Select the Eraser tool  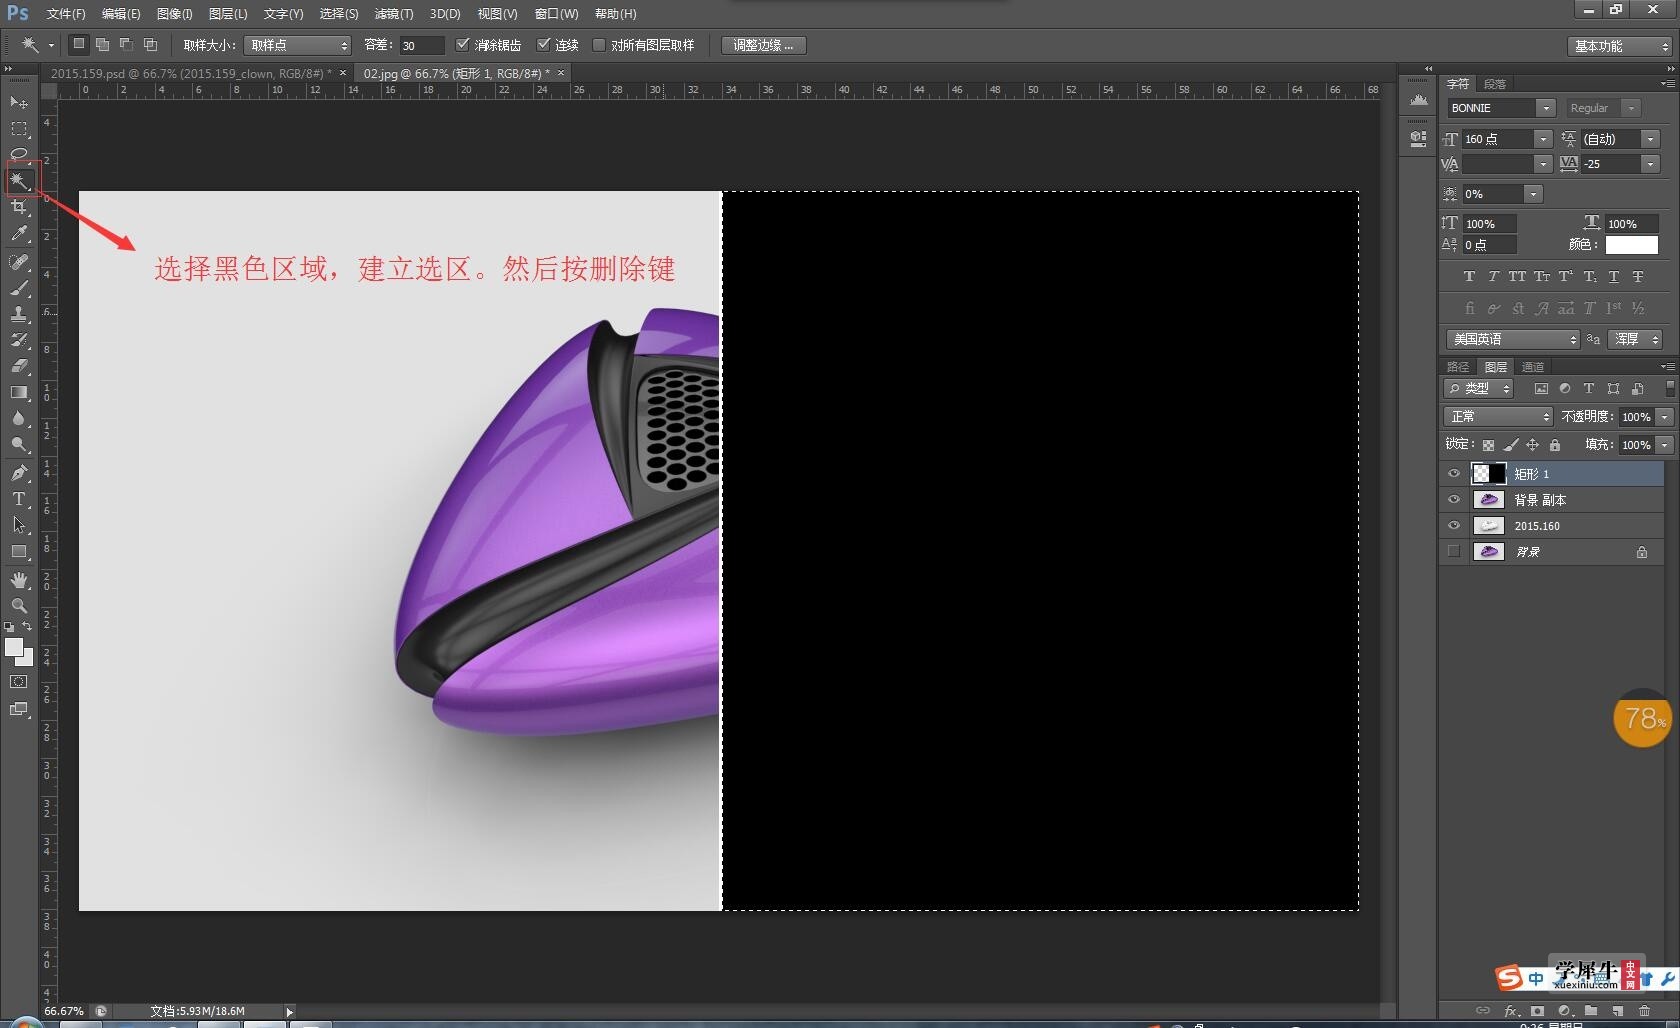(x=19, y=366)
